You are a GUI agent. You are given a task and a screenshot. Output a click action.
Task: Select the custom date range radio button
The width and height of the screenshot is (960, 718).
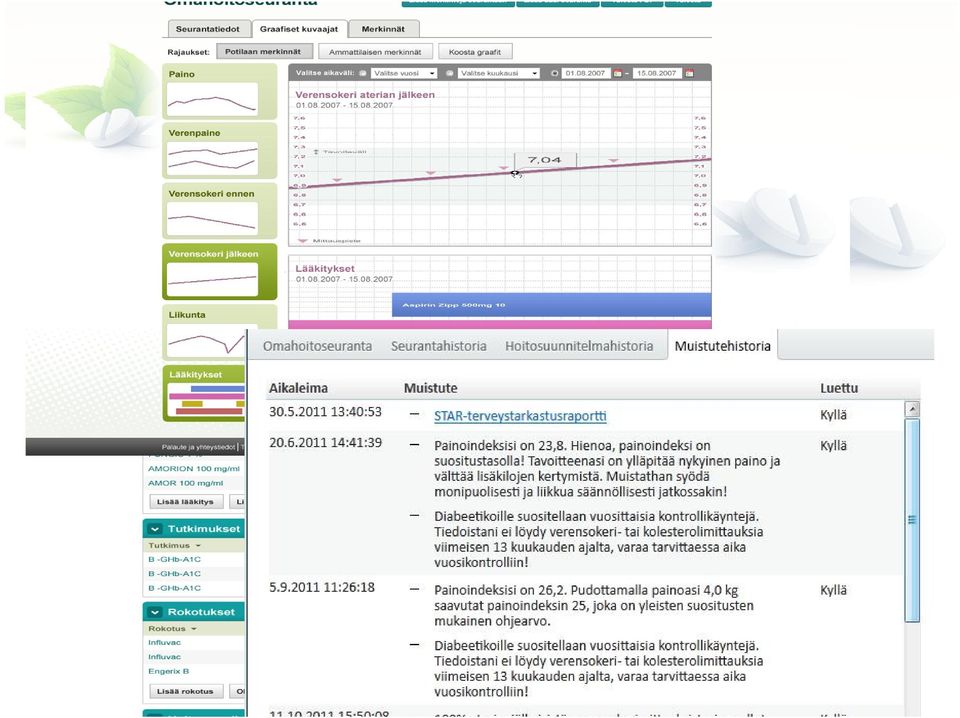[x=554, y=73]
